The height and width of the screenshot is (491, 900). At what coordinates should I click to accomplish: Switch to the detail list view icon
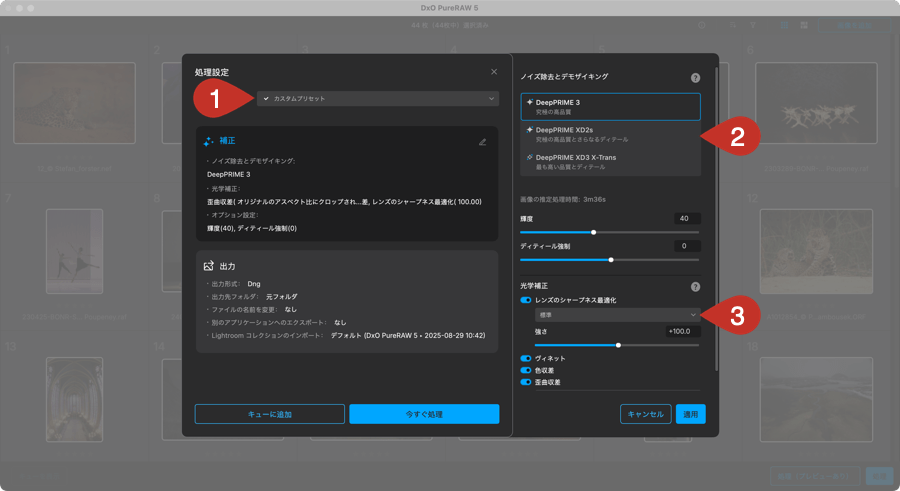pyautogui.click(x=804, y=25)
